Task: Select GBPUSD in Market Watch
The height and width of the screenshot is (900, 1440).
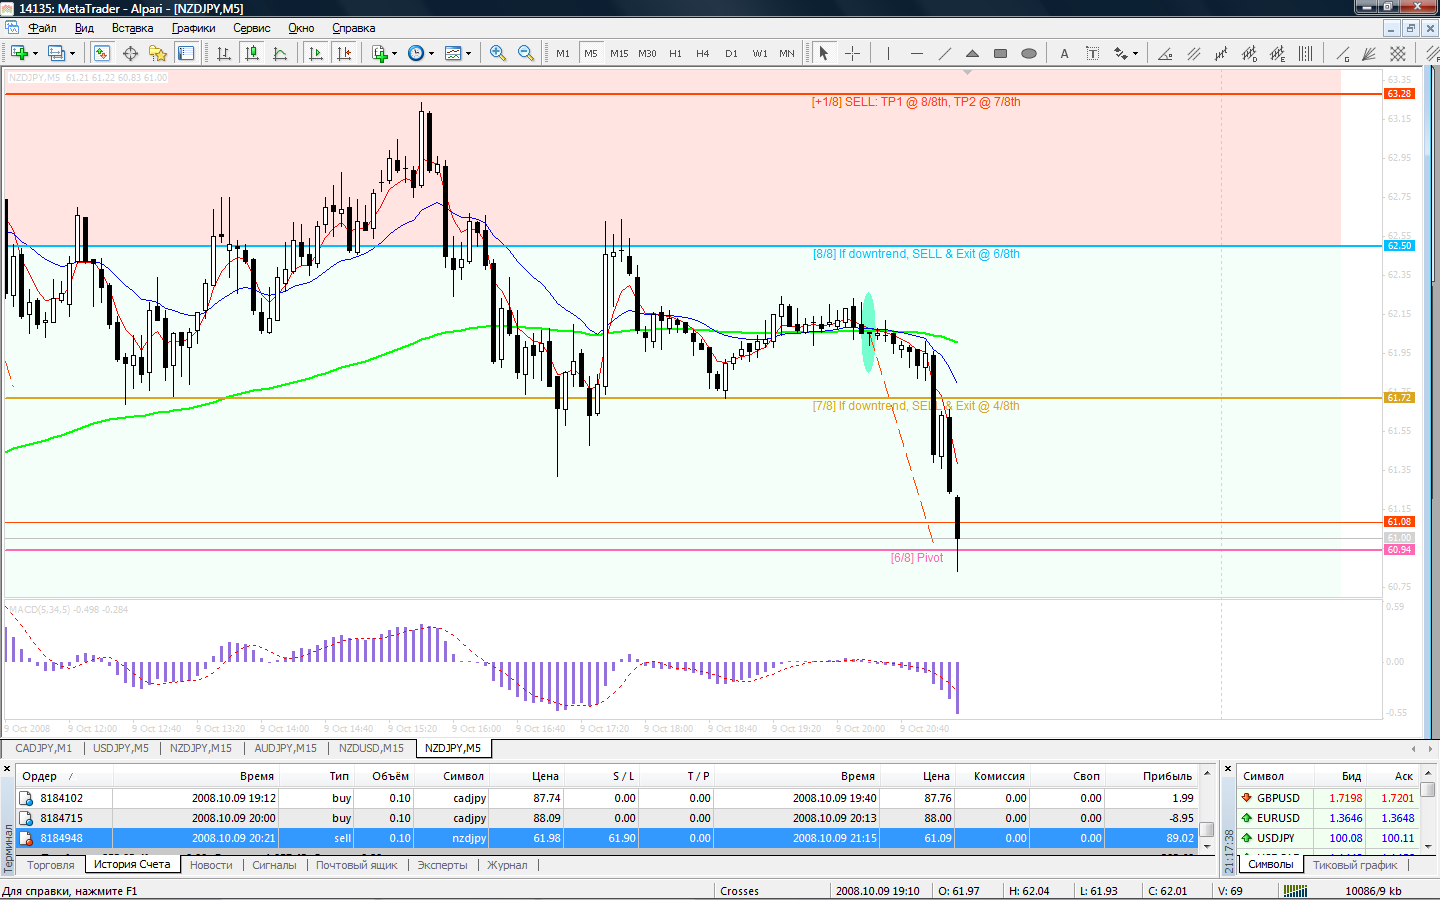Action: pyautogui.click(x=1327, y=798)
